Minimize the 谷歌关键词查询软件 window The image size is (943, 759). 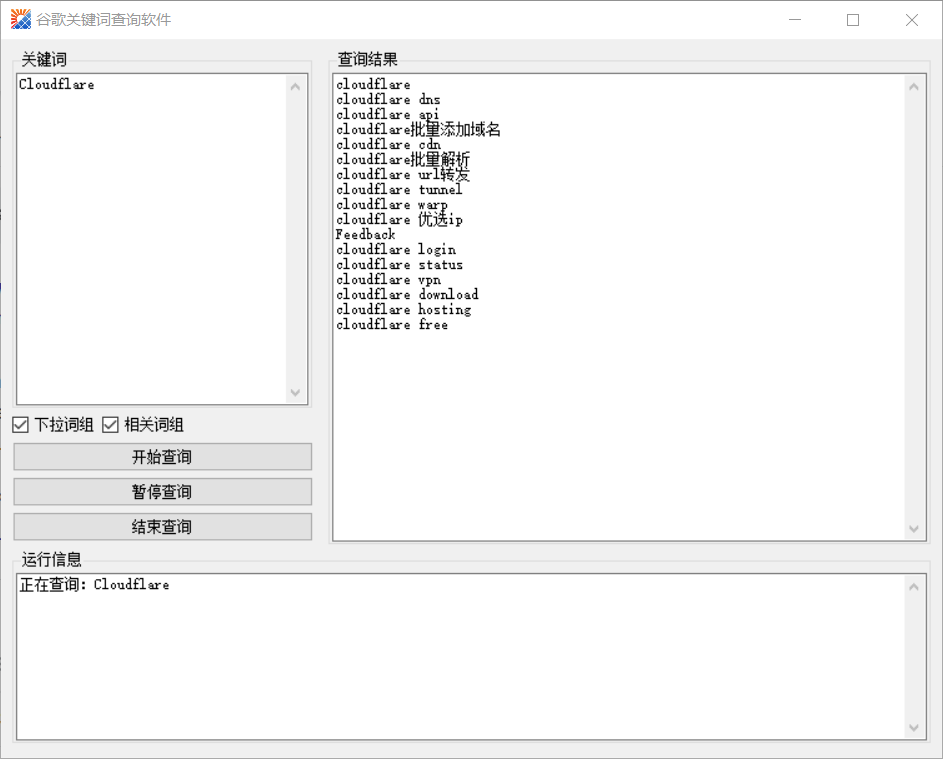click(795, 20)
